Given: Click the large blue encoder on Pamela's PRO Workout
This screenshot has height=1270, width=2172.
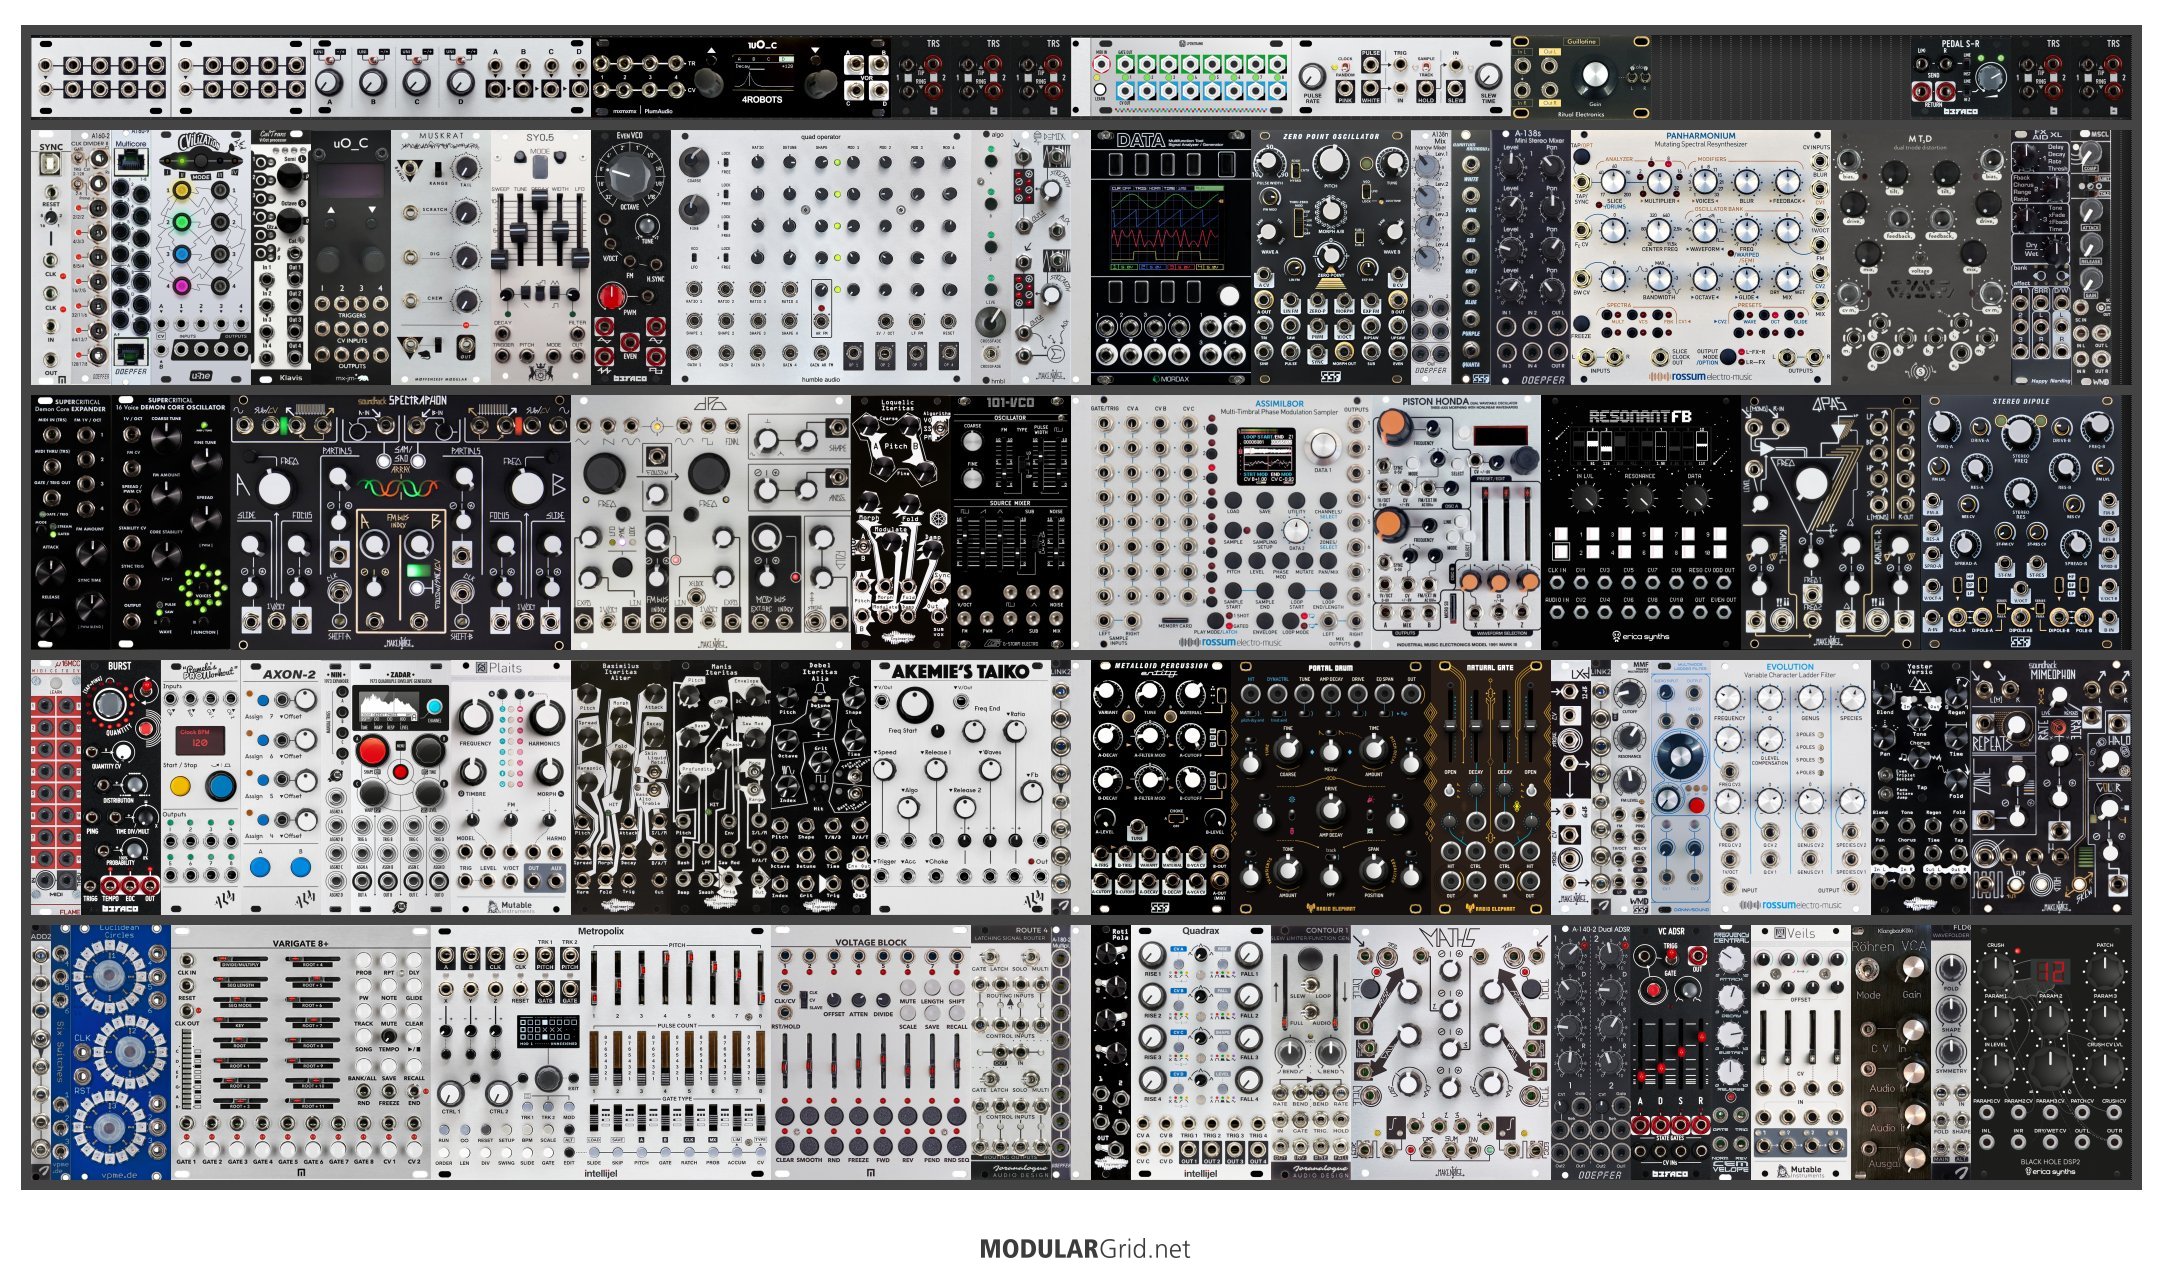Looking at the screenshot, I should pos(221,787).
